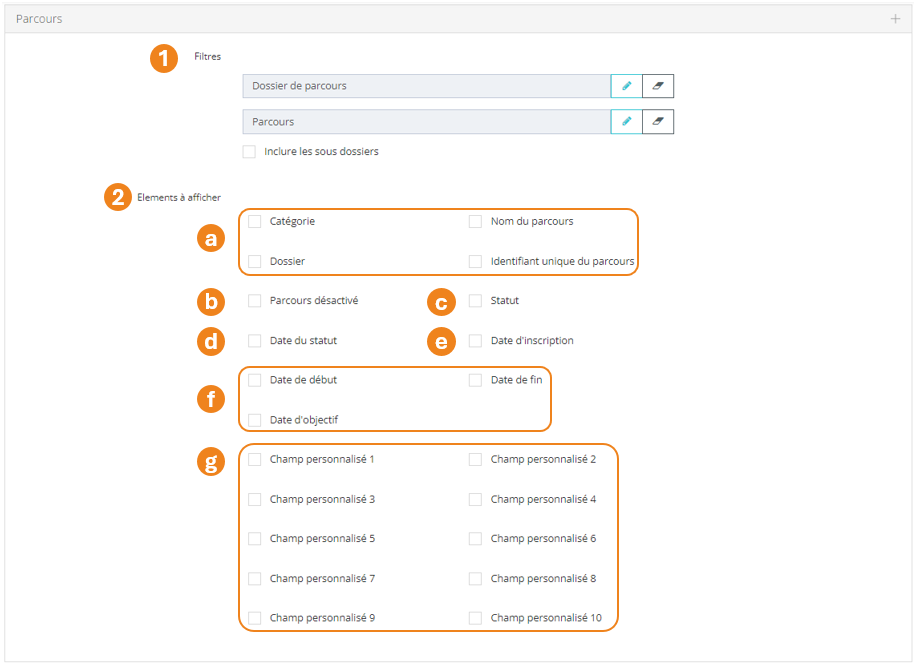Enable Identifiant unique du parcours
Viewport: 916px width, 667px height.
(x=476, y=261)
